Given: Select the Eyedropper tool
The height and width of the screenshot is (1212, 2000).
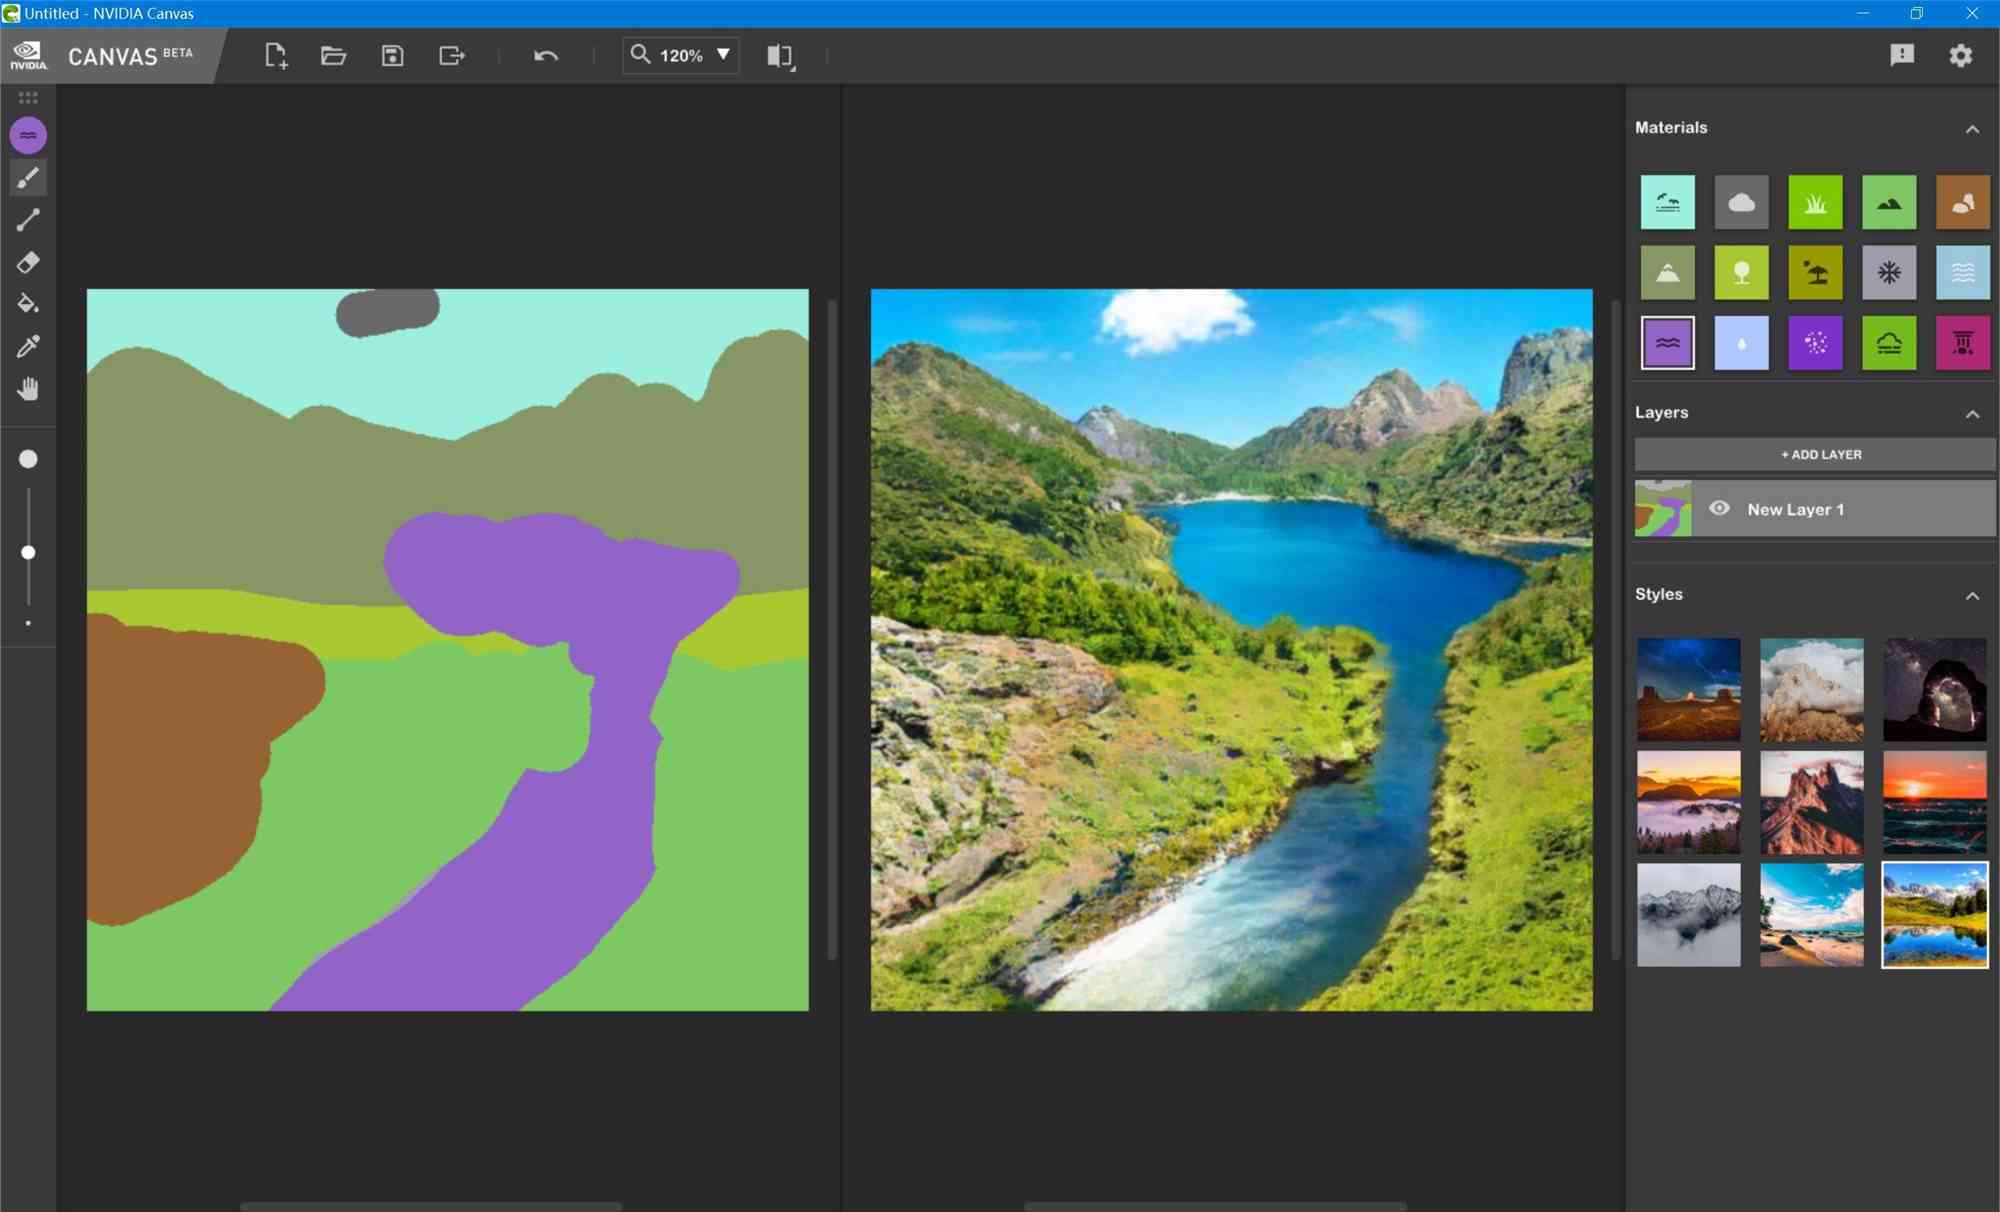Looking at the screenshot, I should (x=29, y=346).
